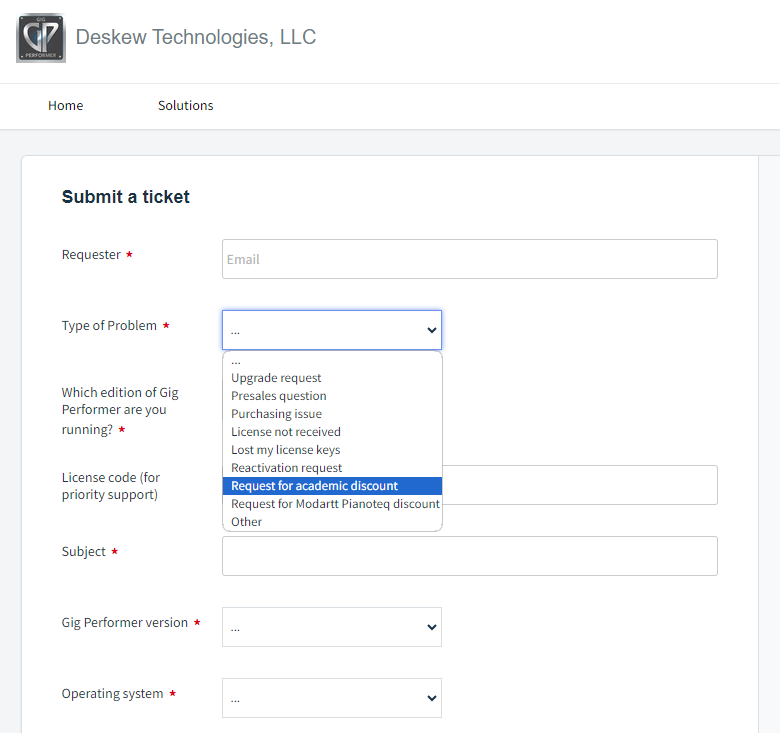The image size is (780, 733).
Task: Click the Which edition of Gig Performer label
Action: tap(120, 411)
